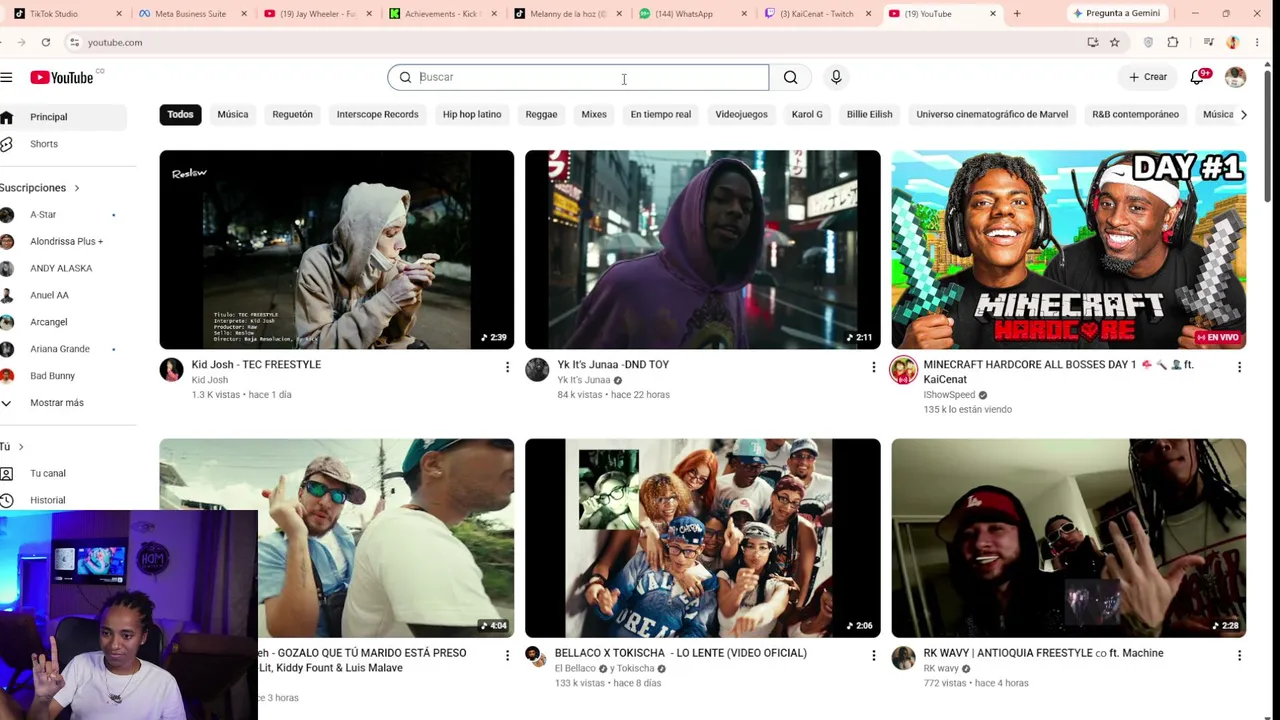This screenshot has height=720, width=1280.
Task: Bookmark this page with the star icon
Action: (1114, 42)
